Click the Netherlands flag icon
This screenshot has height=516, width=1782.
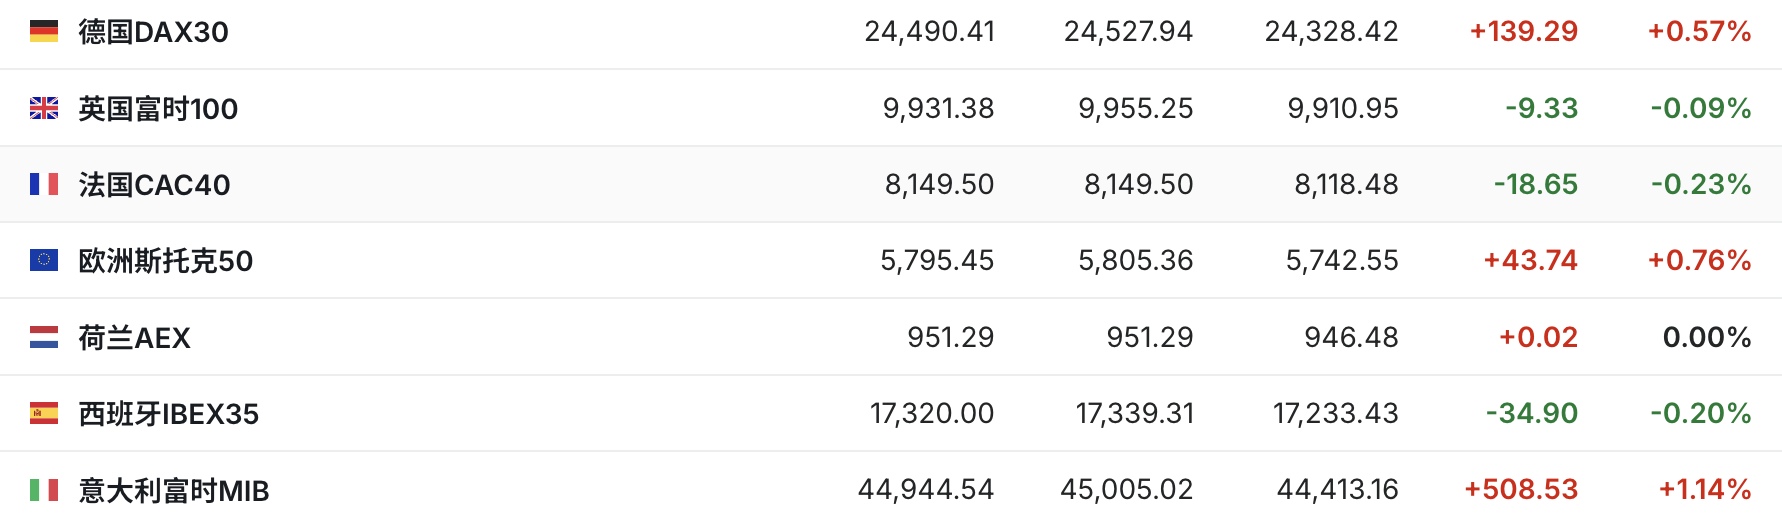(44, 337)
